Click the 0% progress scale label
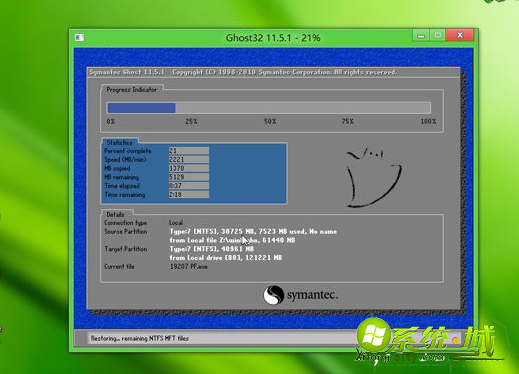The height and width of the screenshot is (374, 519). tap(111, 121)
